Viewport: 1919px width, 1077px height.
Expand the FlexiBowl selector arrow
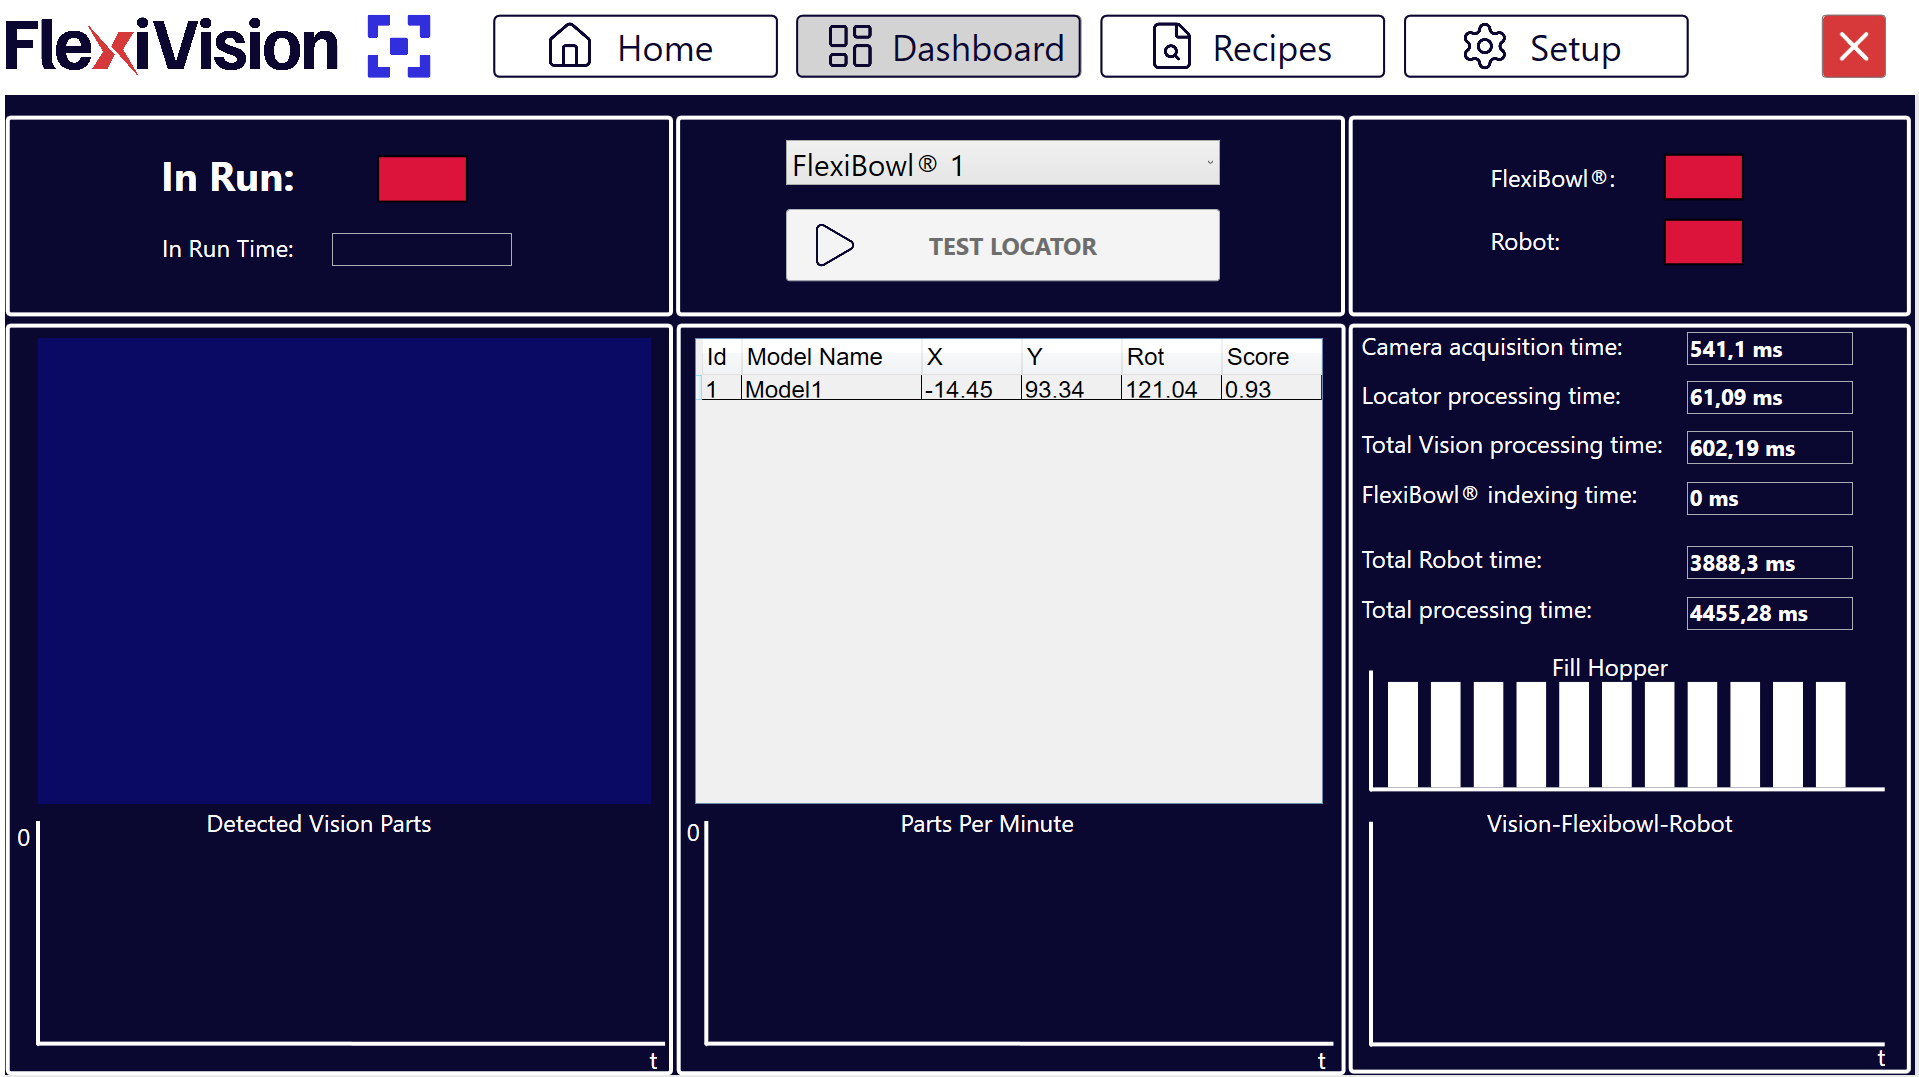[x=1209, y=163]
